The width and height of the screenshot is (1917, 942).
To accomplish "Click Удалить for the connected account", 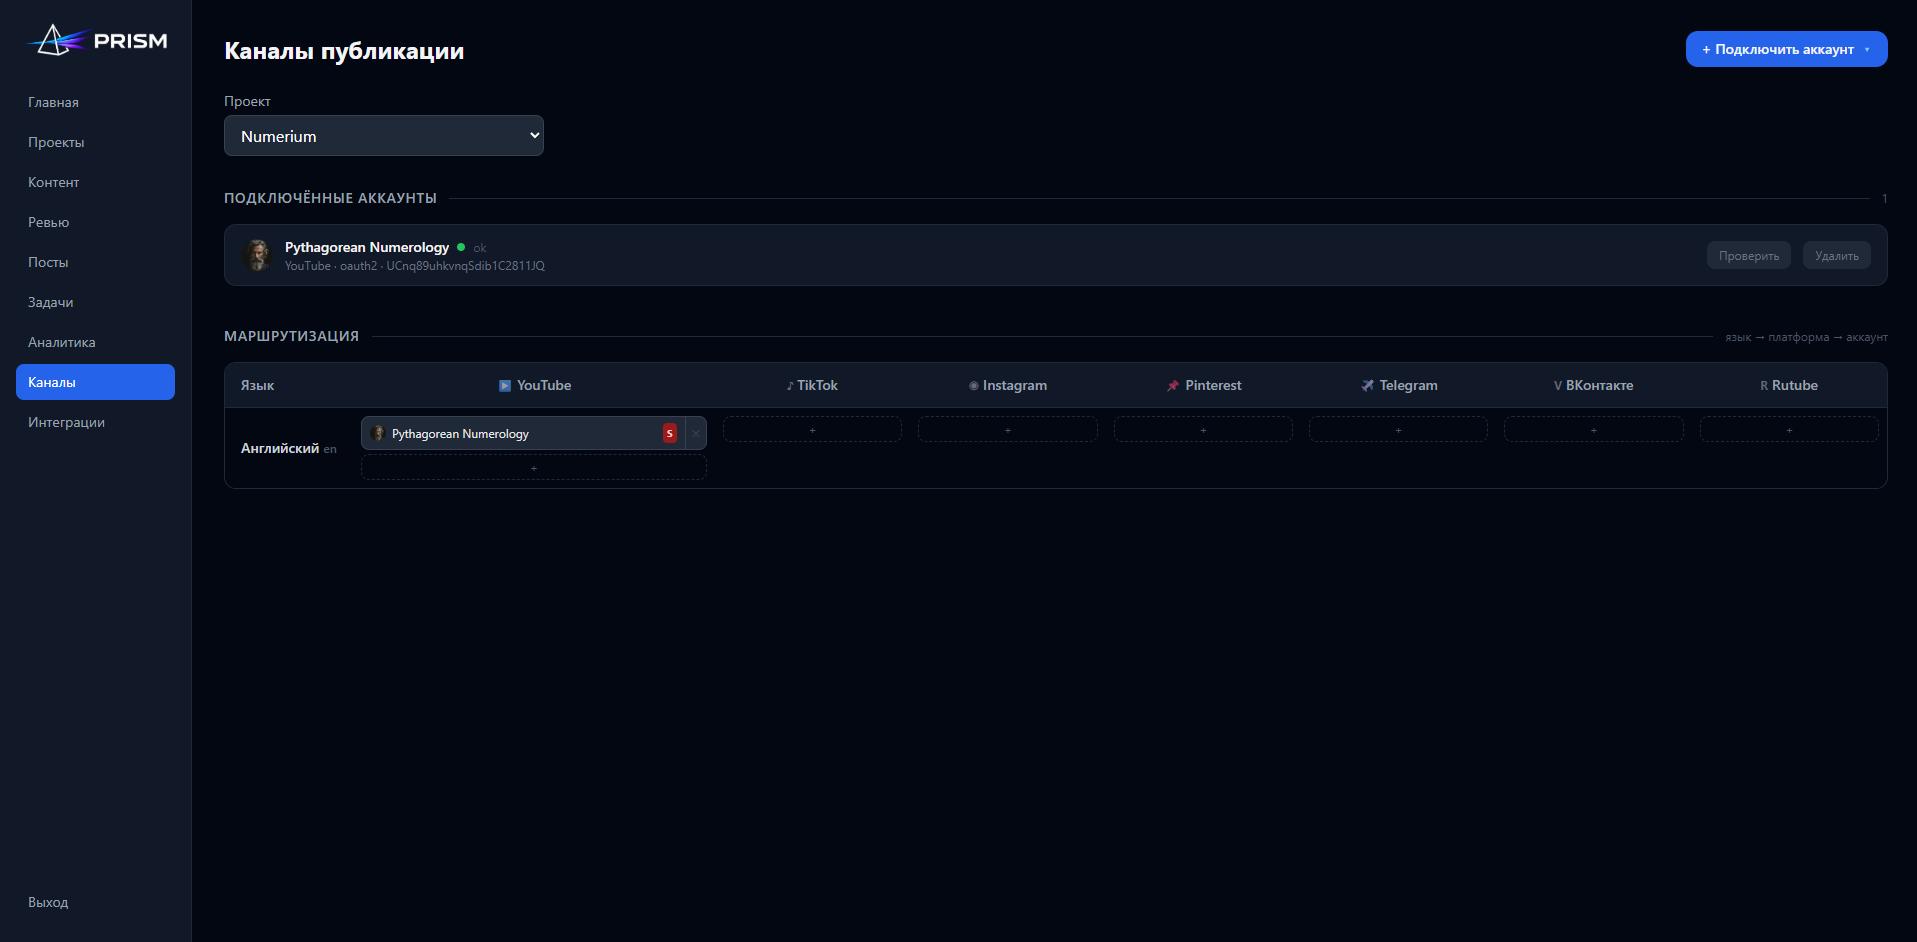I will click(1837, 256).
